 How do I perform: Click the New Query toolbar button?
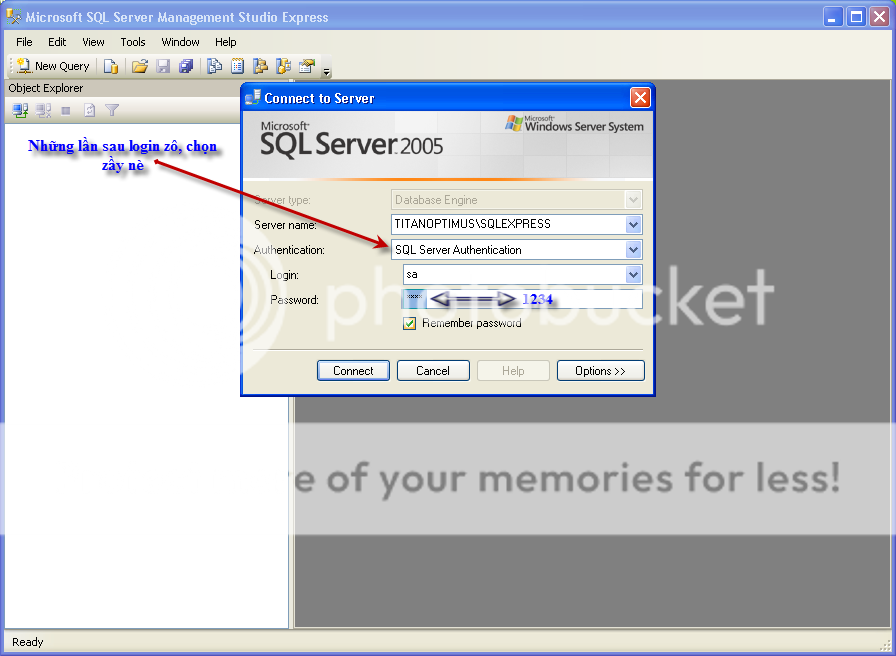[x=53, y=66]
